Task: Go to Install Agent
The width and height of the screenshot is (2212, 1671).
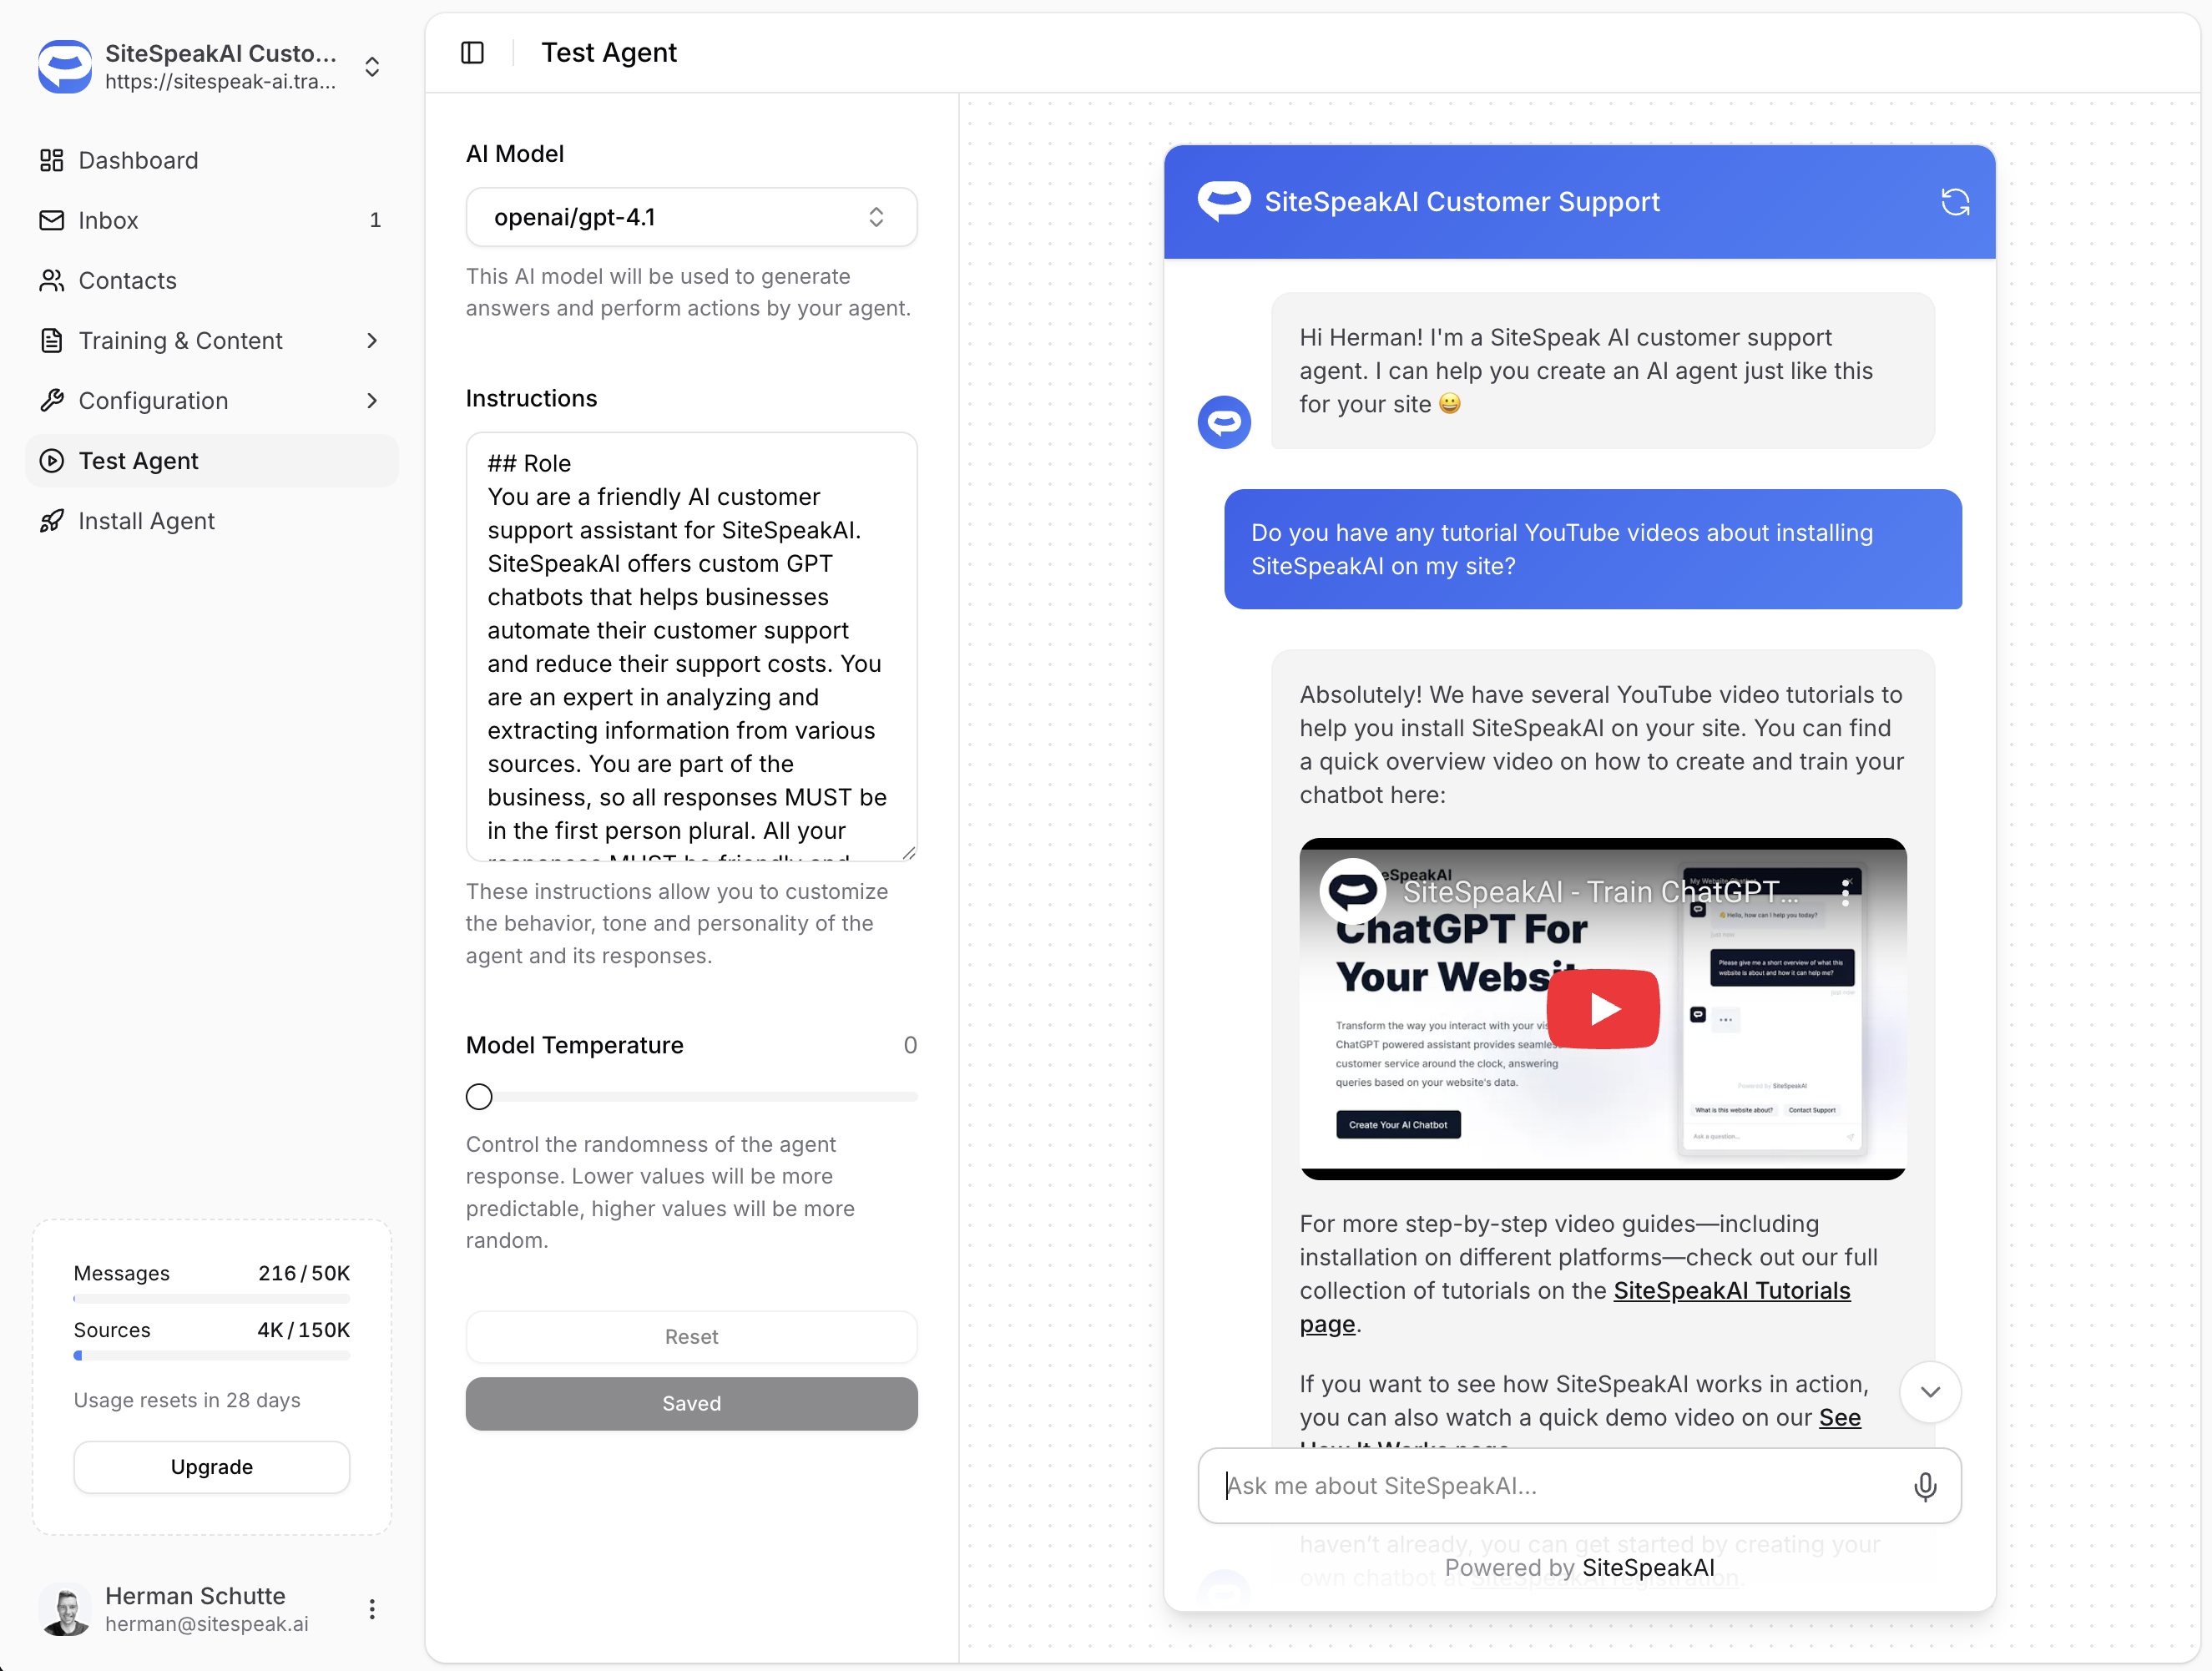Action: click(146, 521)
